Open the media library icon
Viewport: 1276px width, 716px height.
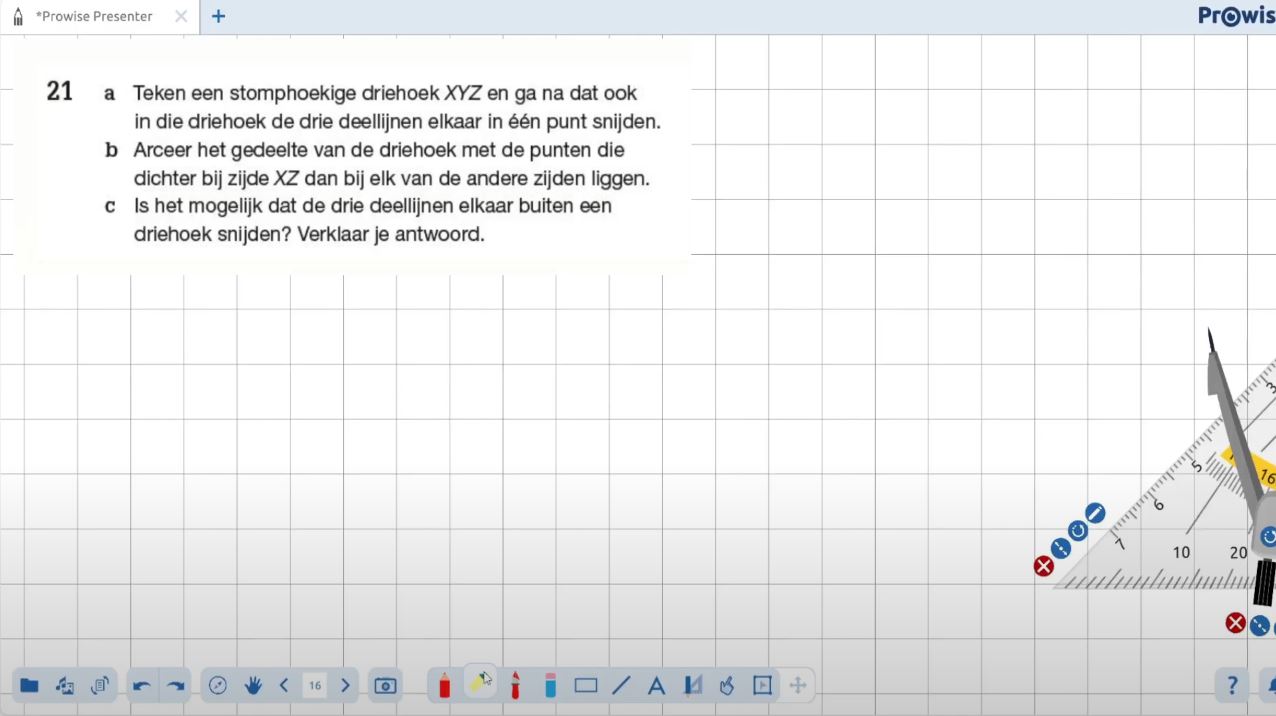(65, 685)
